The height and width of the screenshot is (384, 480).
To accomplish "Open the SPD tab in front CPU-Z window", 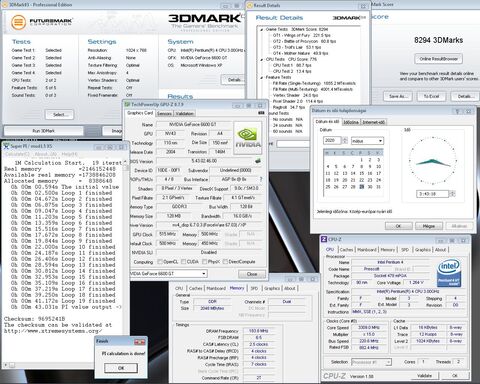I will pyautogui.click(x=405, y=250).
